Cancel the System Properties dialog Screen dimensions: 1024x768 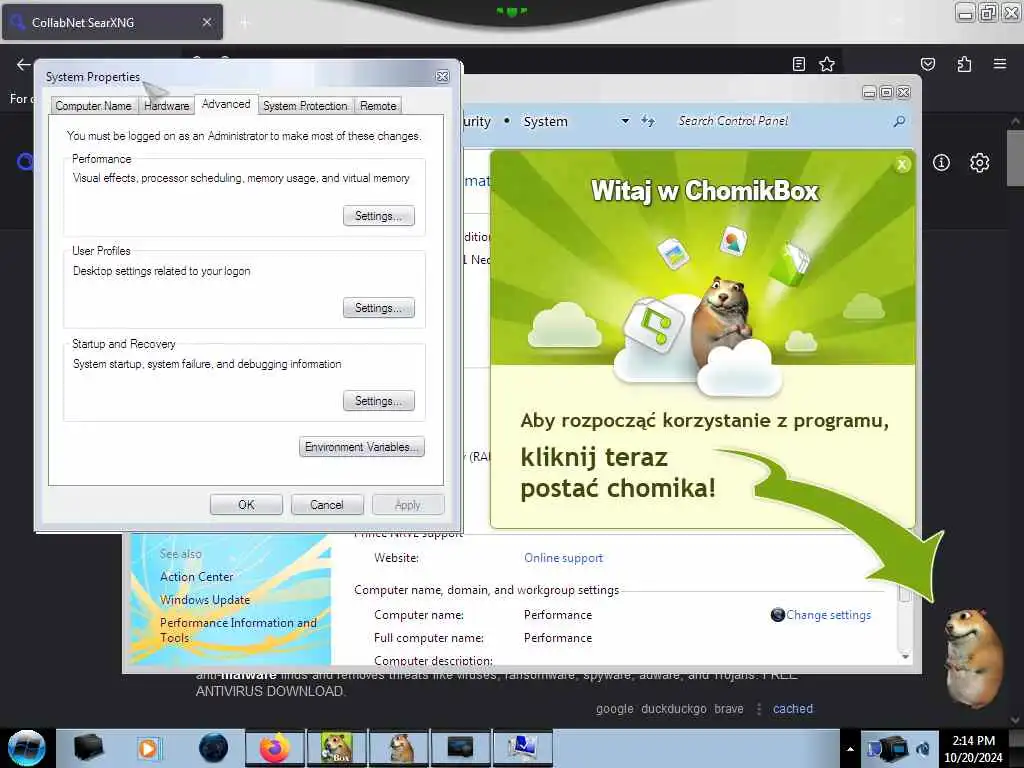click(x=327, y=505)
